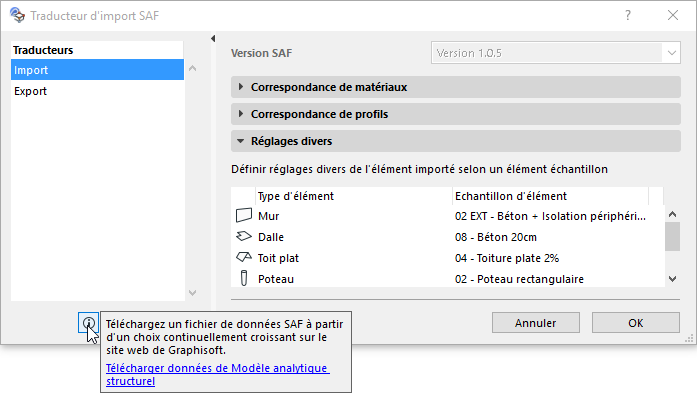Click the 08 - Béton 20cm sample cell
The width and height of the screenshot is (697, 393).
coord(496,237)
